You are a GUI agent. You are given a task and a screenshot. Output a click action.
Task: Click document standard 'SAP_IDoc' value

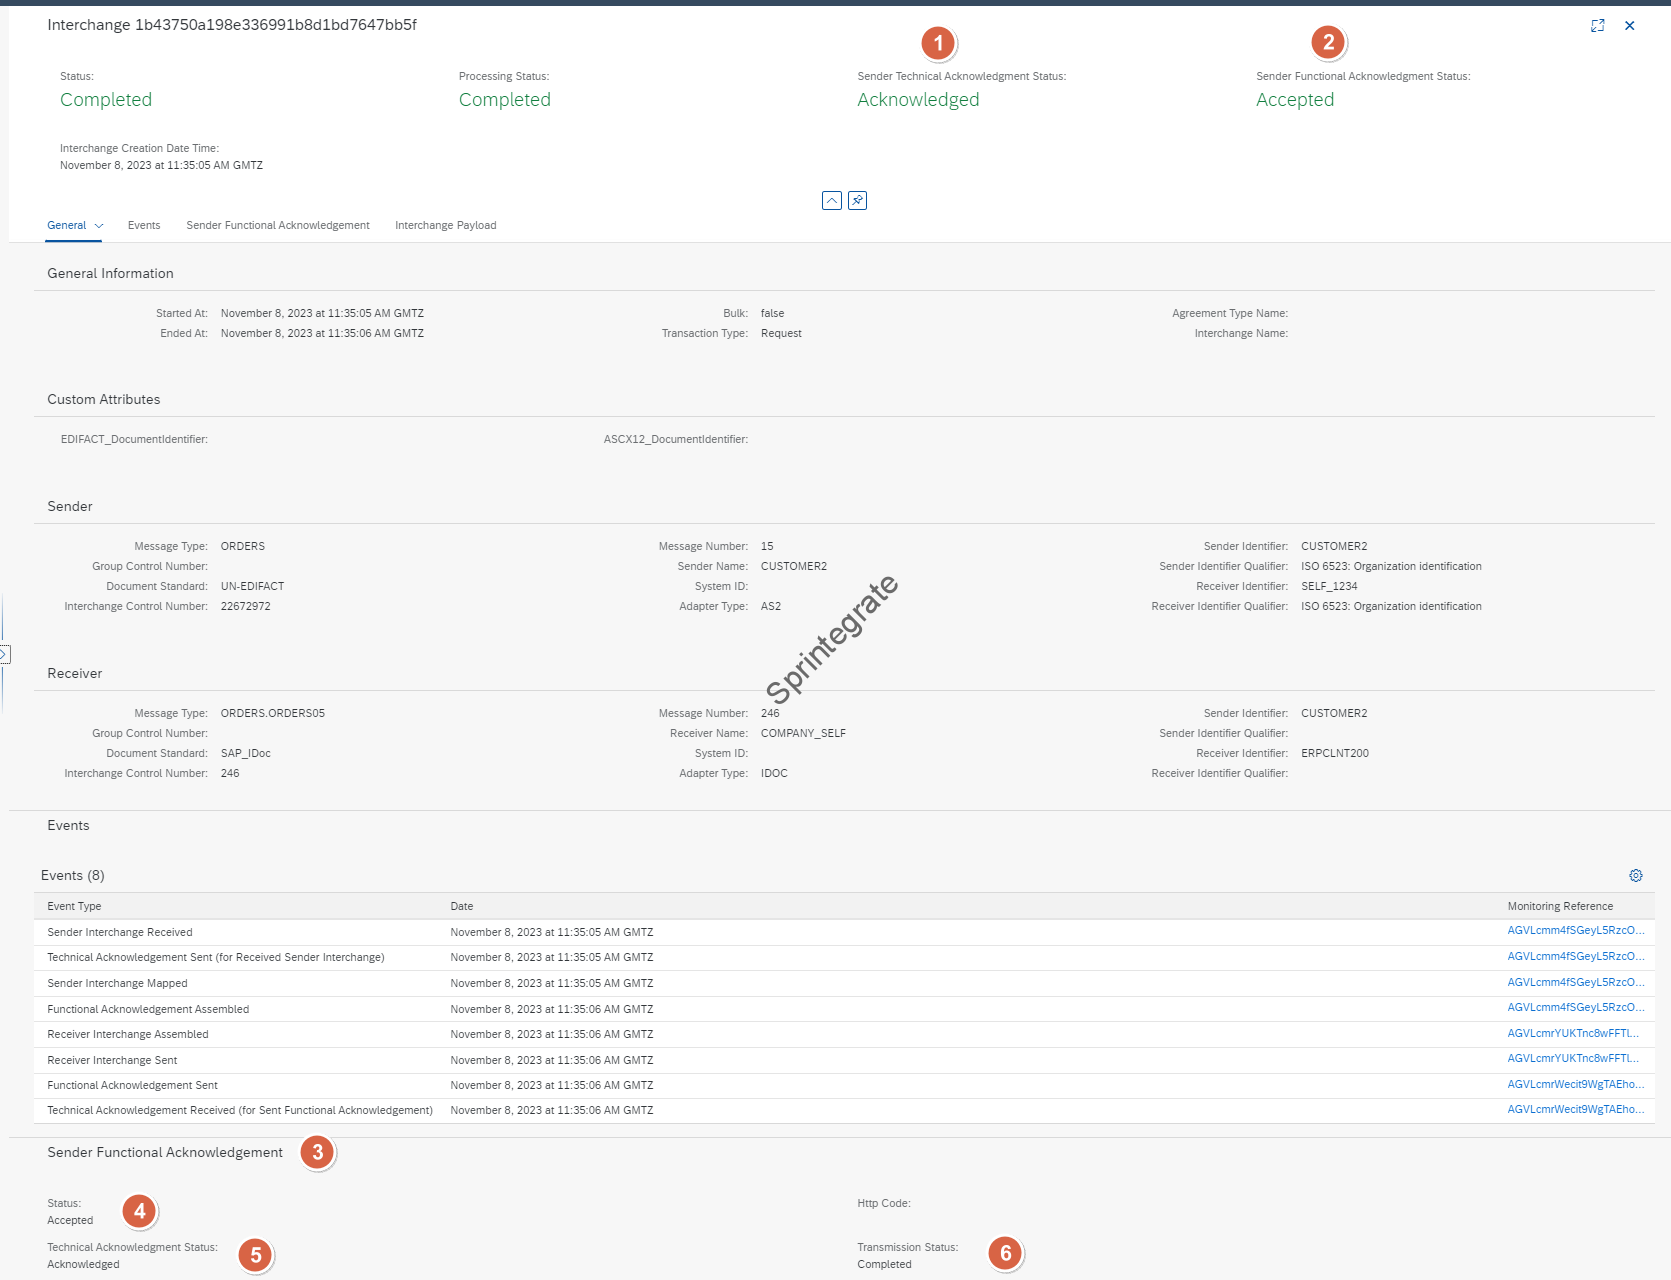click(246, 754)
